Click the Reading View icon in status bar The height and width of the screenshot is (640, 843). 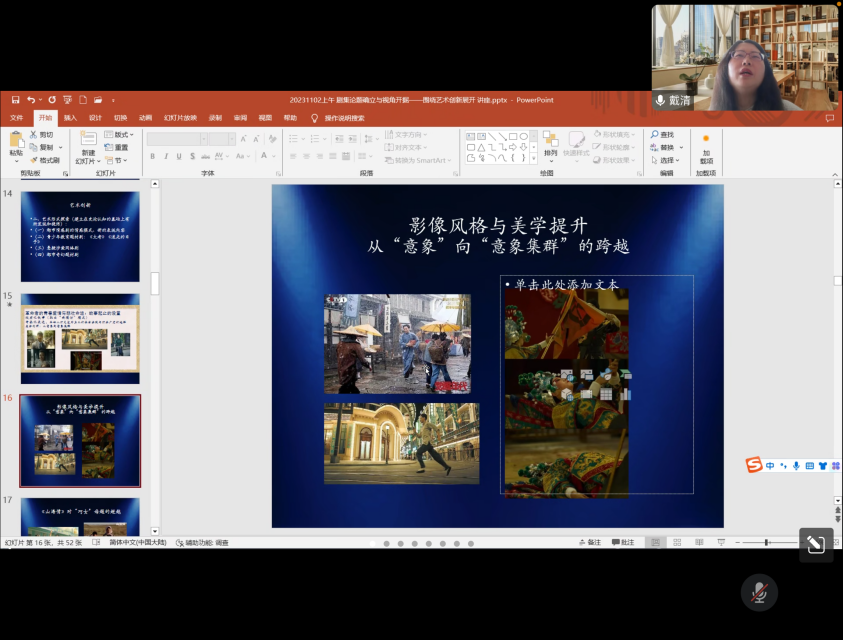pyautogui.click(x=698, y=541)
